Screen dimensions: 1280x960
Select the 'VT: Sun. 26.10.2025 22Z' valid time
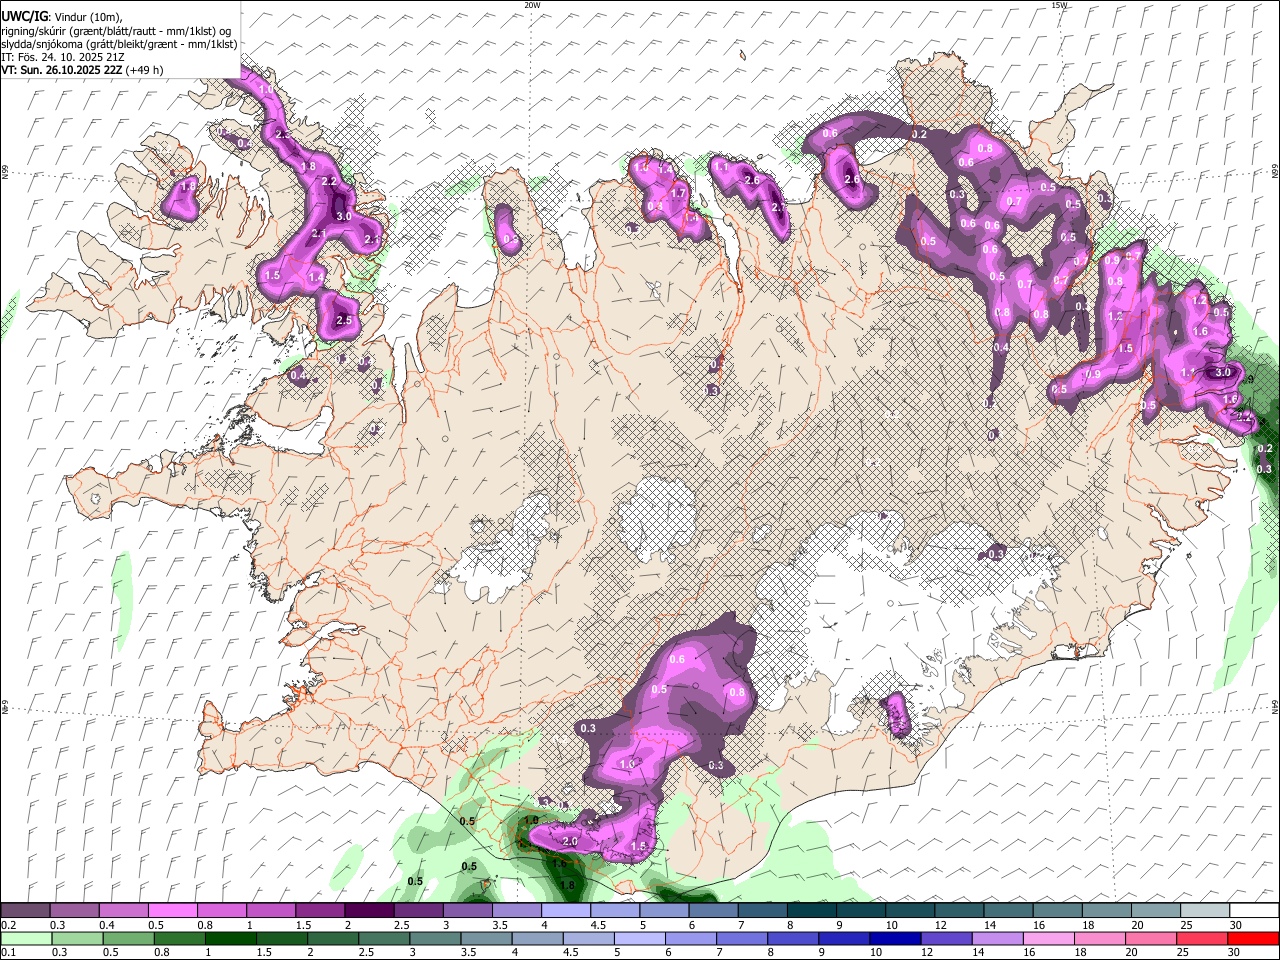[x=61, y=70]
